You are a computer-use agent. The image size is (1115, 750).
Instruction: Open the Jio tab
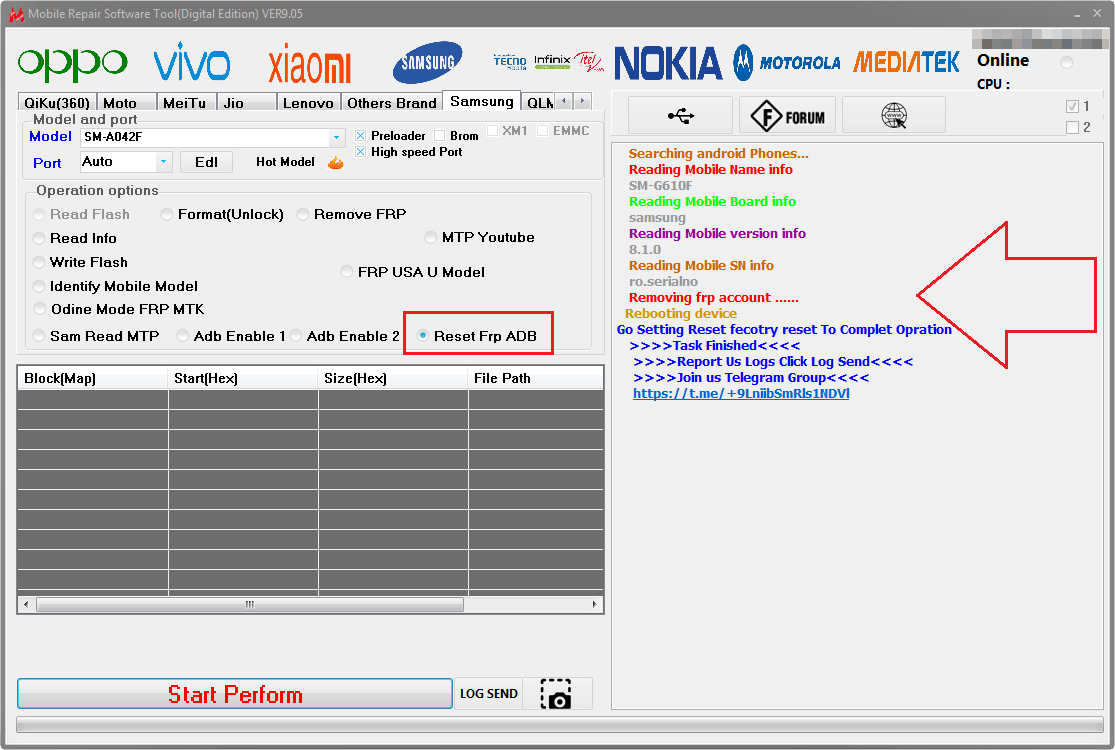pyautogui.click(x=246, y=102)
